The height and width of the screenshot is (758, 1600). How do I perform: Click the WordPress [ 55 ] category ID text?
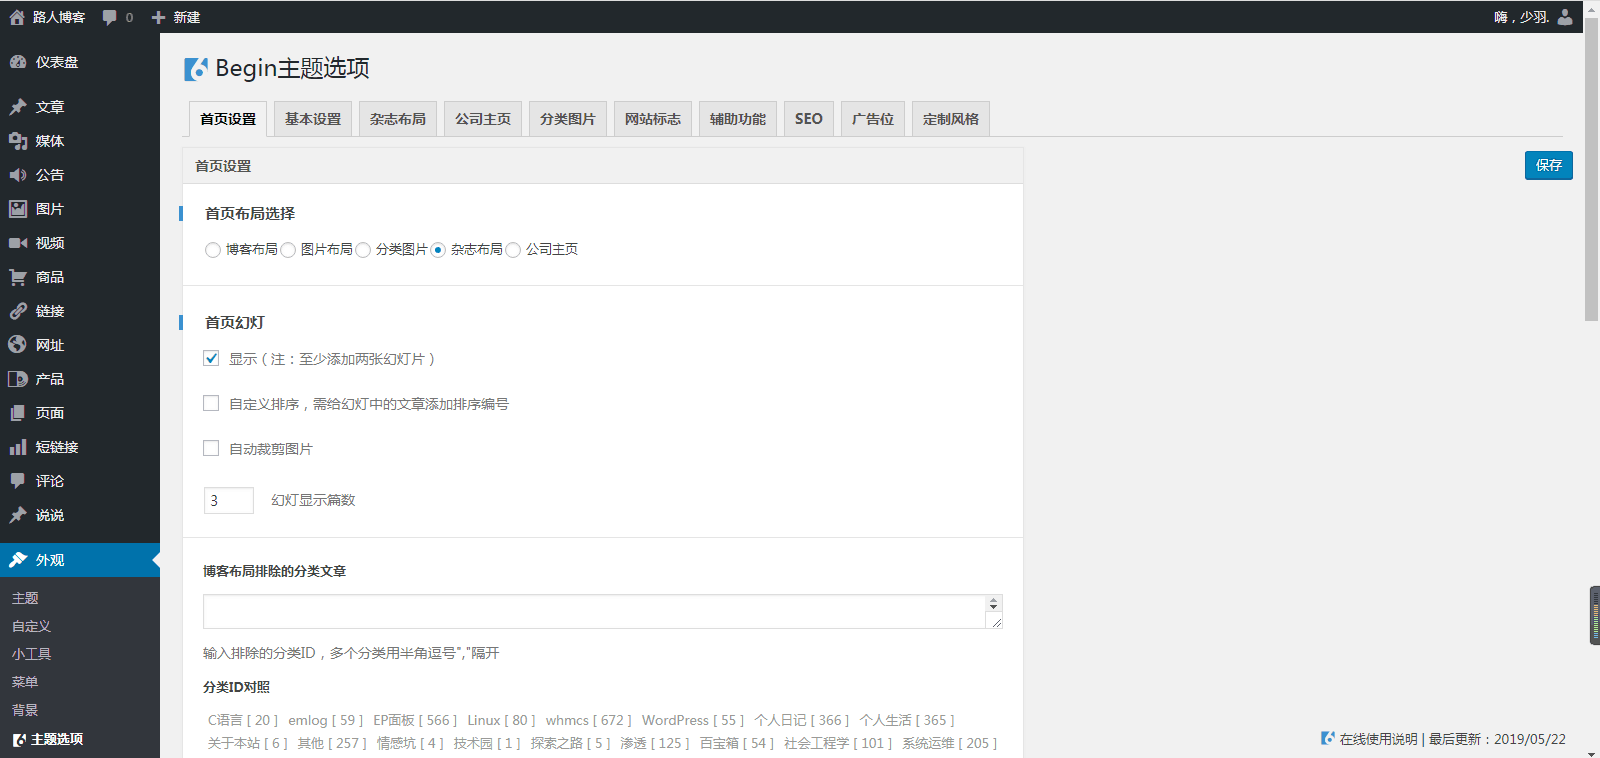click(694, 720)
